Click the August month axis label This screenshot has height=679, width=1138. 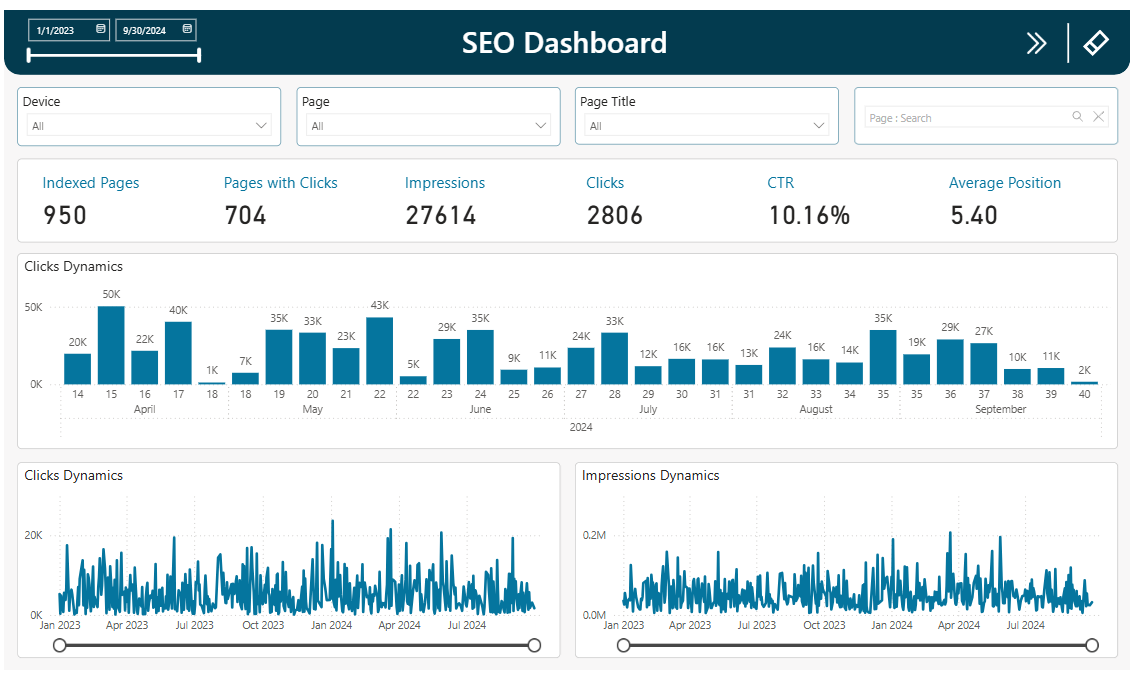click(816, 409)
